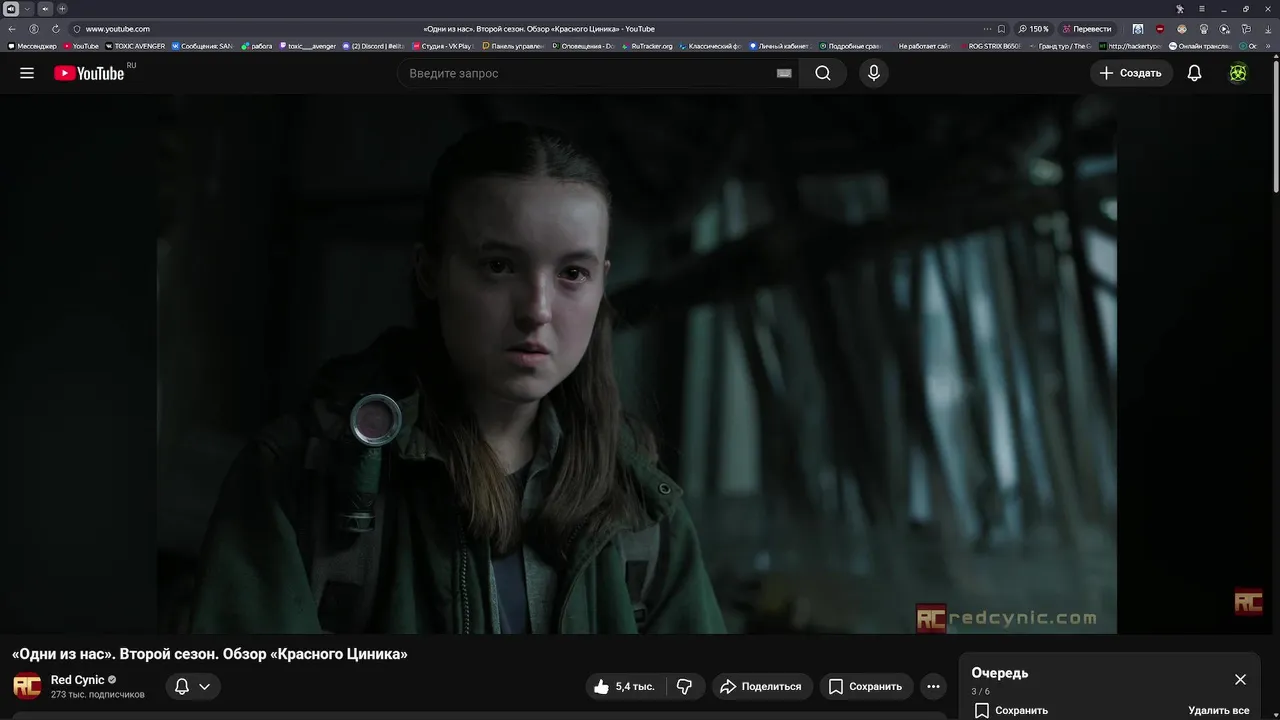Open the address bar three-dot menu
Screen dimensions: 1280x720
987,29
